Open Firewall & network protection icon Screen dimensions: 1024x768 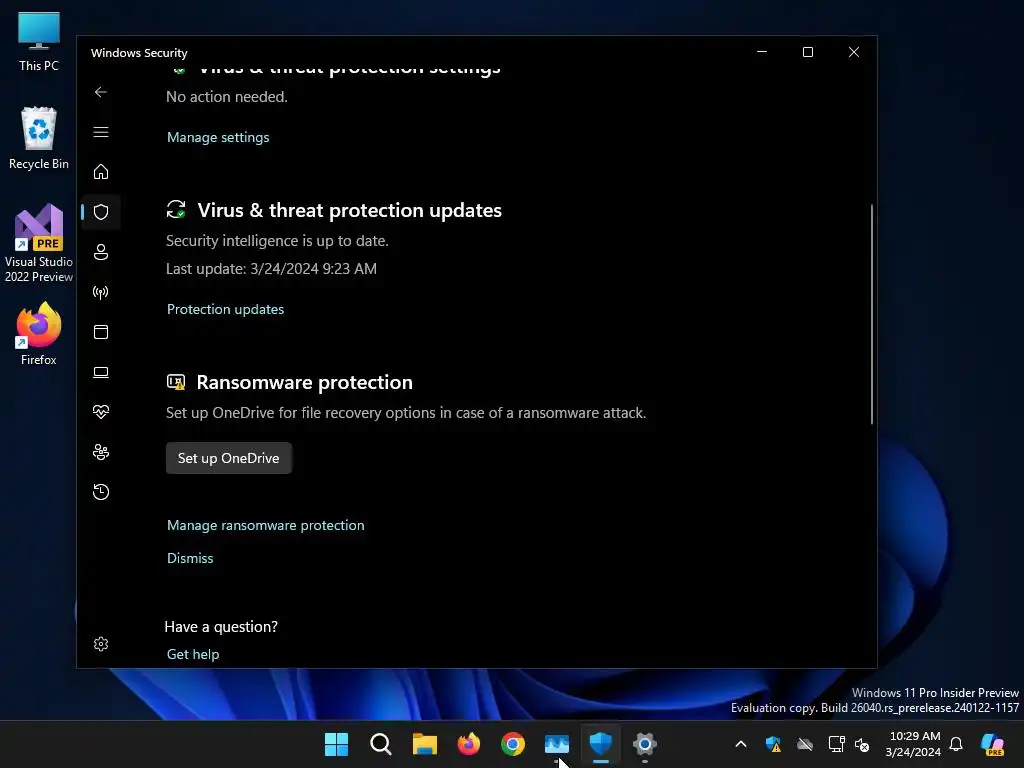101,292
